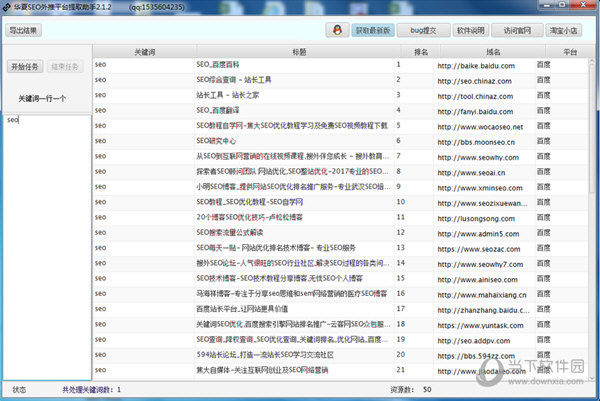The height and width of the screenshot is (401, 600).
Task: Close the window
Action: pos(583,5)
